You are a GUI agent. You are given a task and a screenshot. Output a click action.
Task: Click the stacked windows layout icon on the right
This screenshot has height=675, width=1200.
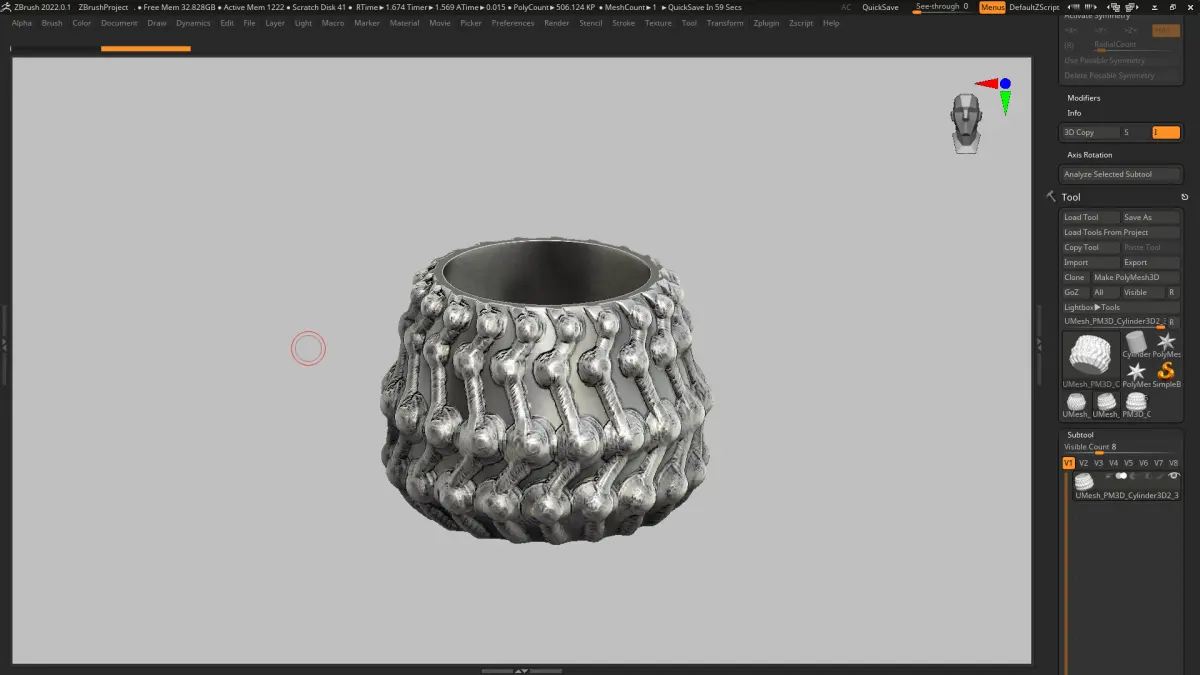(x=1131, y=7)
